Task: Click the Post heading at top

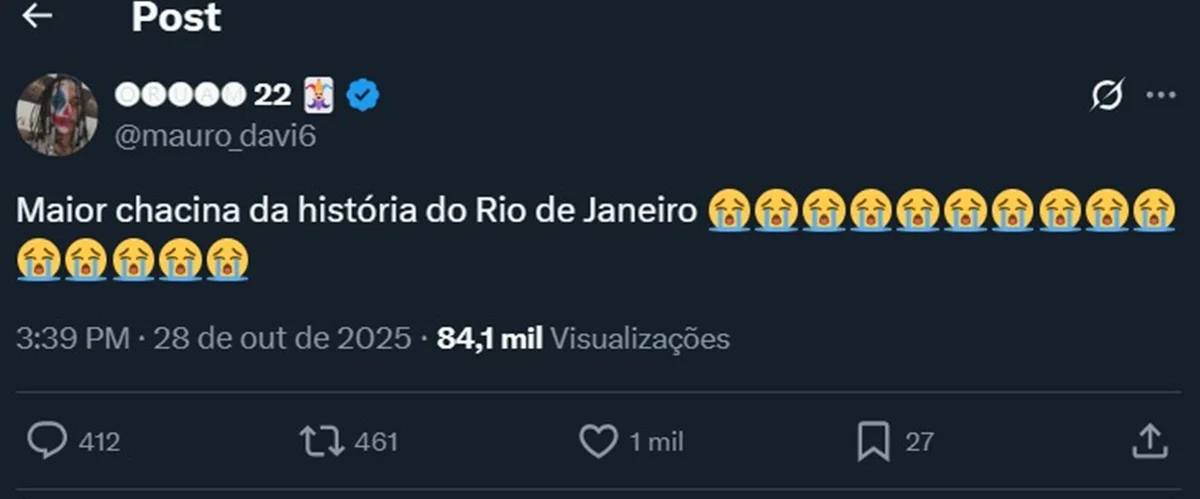Action: pos(176,17)
